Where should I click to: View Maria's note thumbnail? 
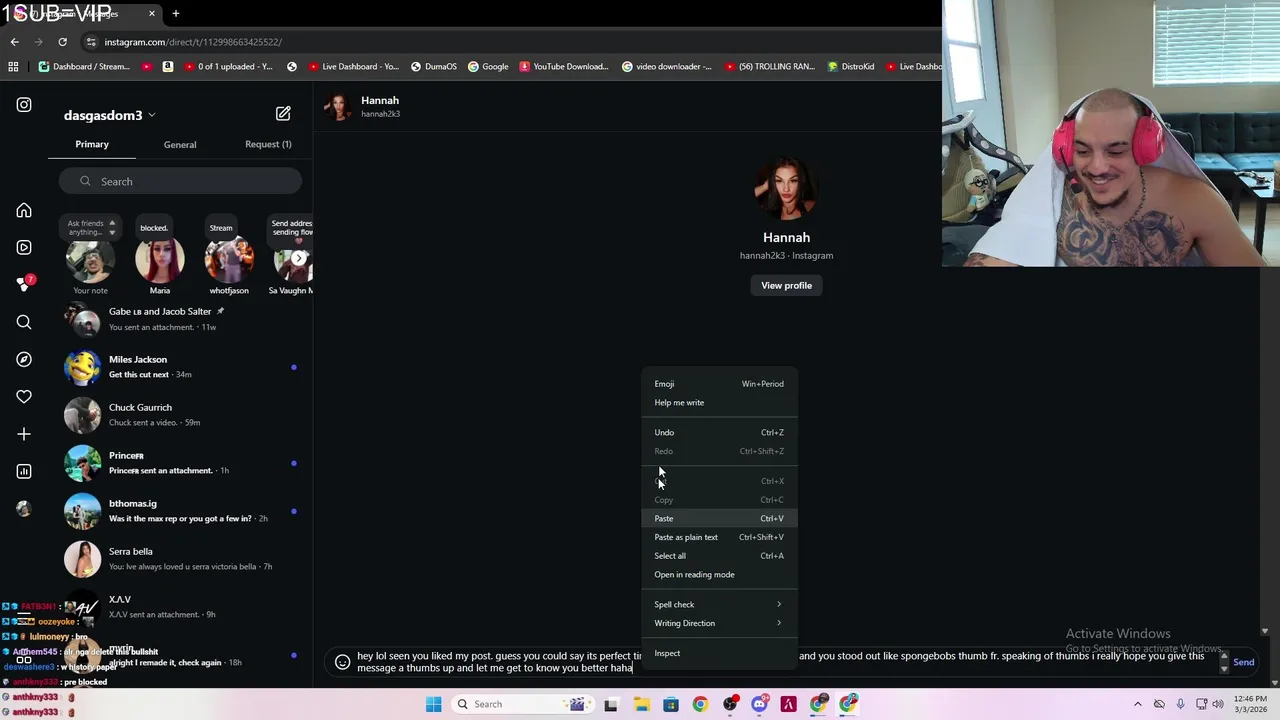pyautogui.click(x=160, y=261)
